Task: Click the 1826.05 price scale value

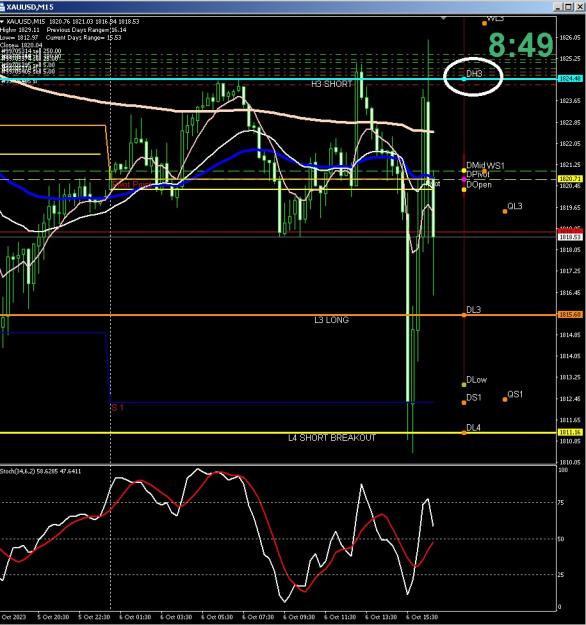Action: point(570,37)
